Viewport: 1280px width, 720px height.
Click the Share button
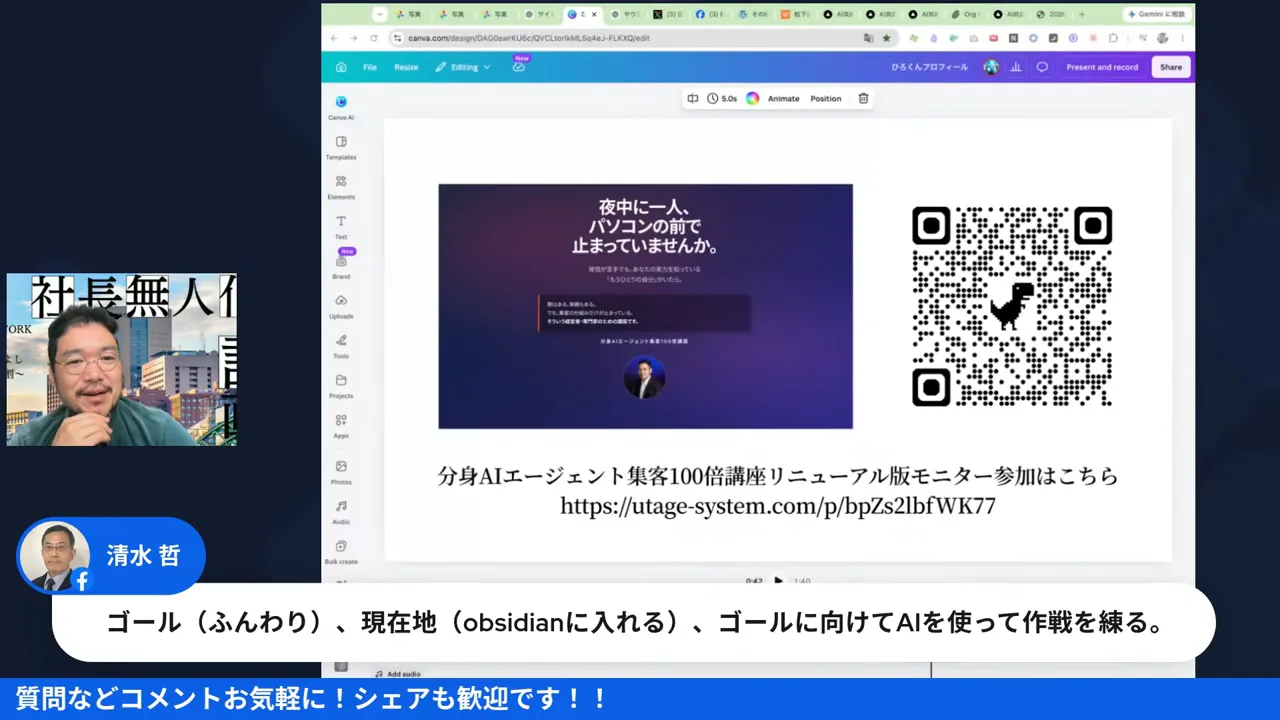click(x=1171, y=67)
